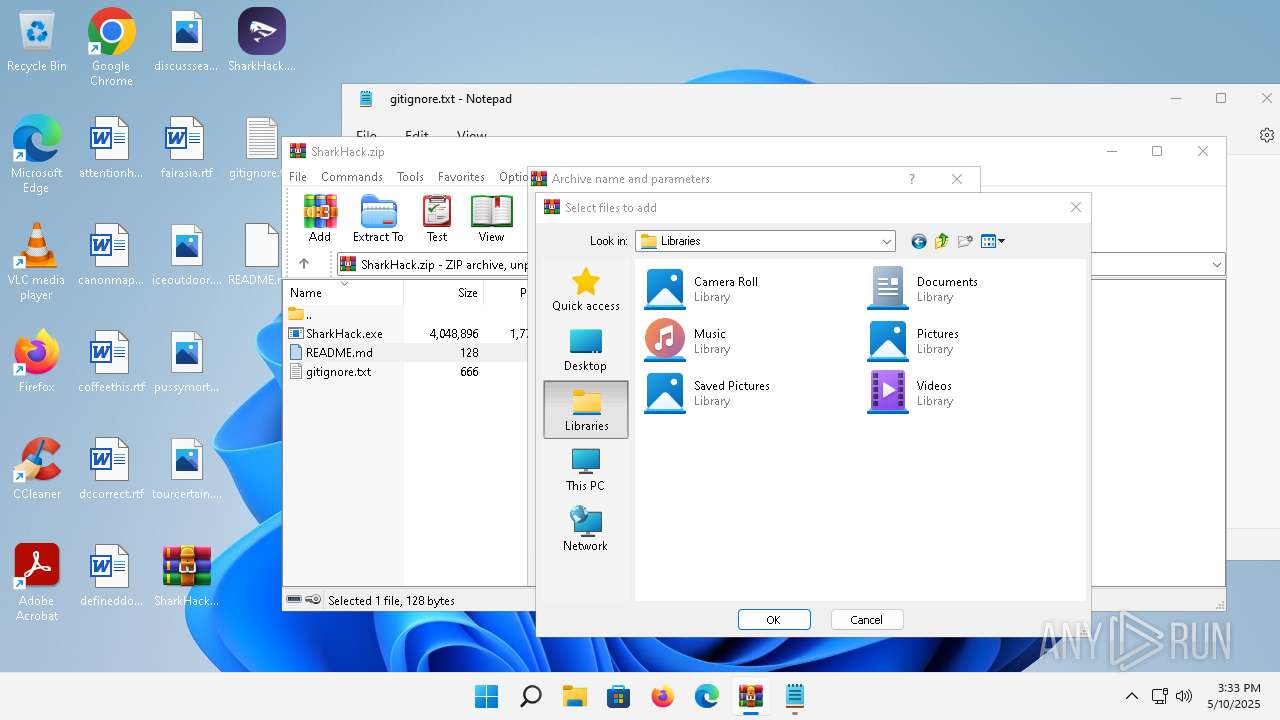
Task: Click Cancel in Select files dialog
Action: click(867, 620)
